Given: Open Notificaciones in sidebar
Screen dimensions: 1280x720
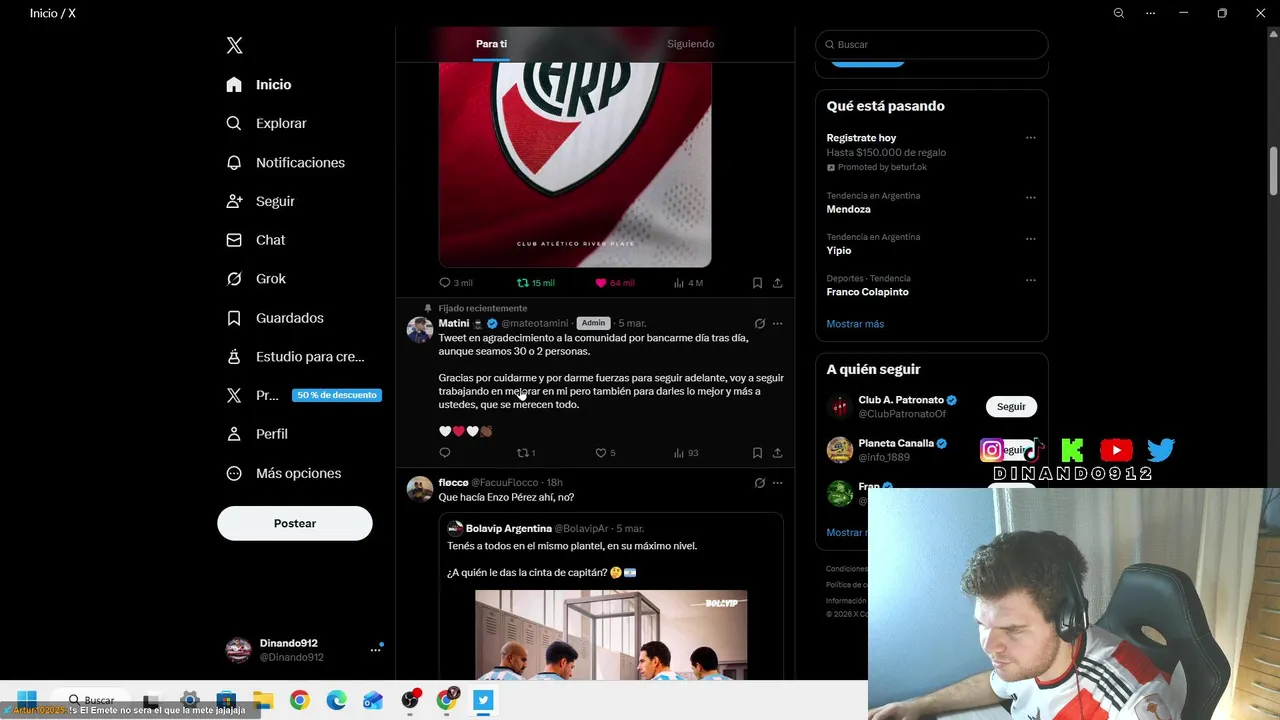Looking at the screenshot, I should point(285,162).
